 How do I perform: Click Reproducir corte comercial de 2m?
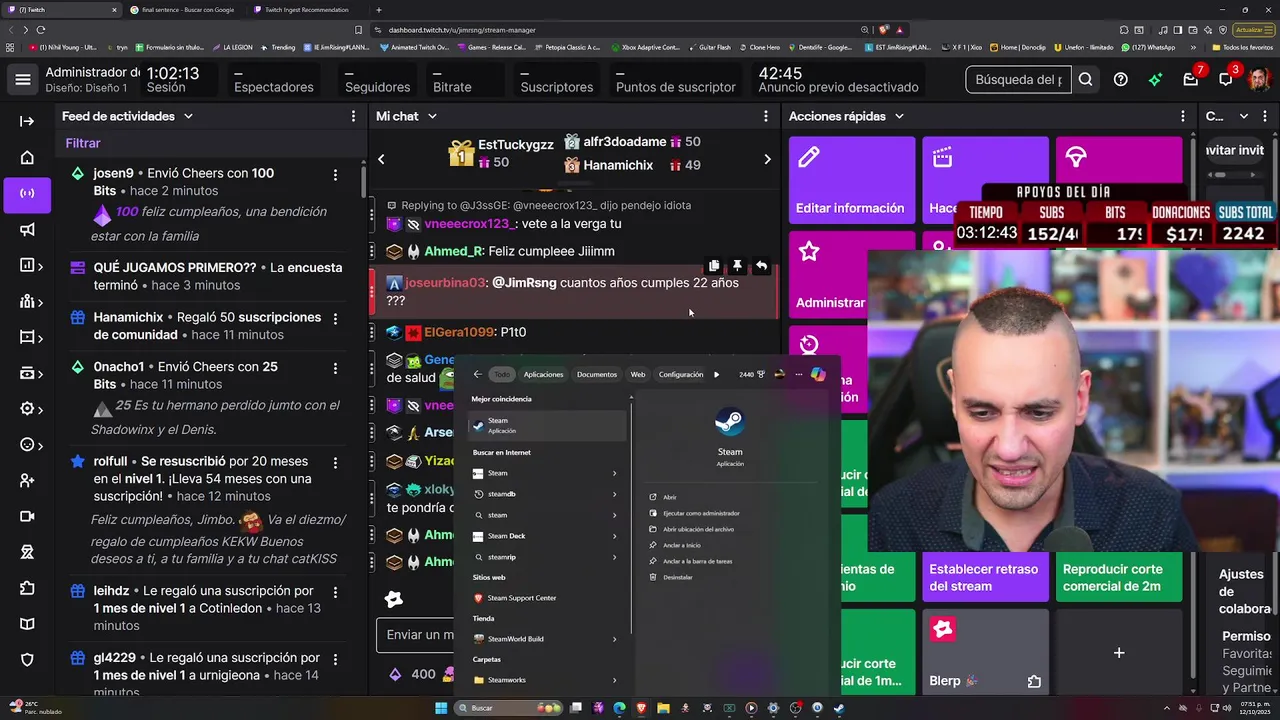1119,577
